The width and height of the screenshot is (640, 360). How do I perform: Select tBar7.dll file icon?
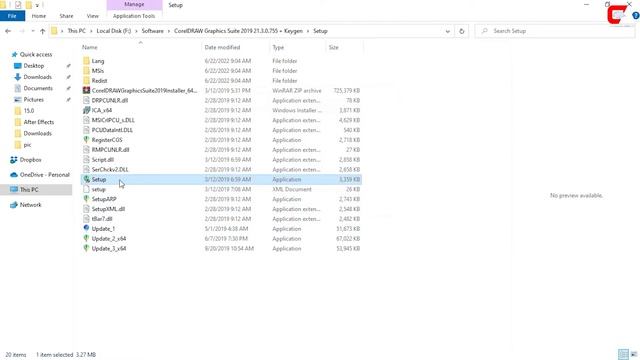[x=86, y=219]
